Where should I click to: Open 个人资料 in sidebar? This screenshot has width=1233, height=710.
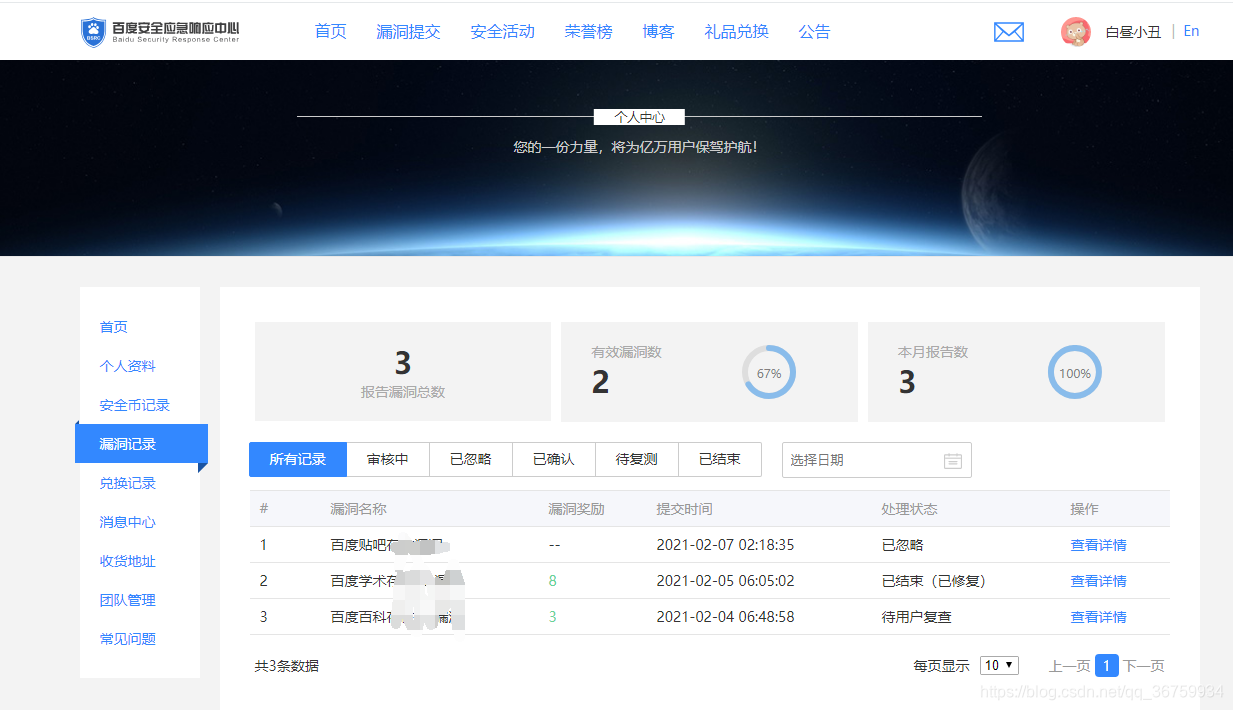pyautogui.click(x=128, y=366)
